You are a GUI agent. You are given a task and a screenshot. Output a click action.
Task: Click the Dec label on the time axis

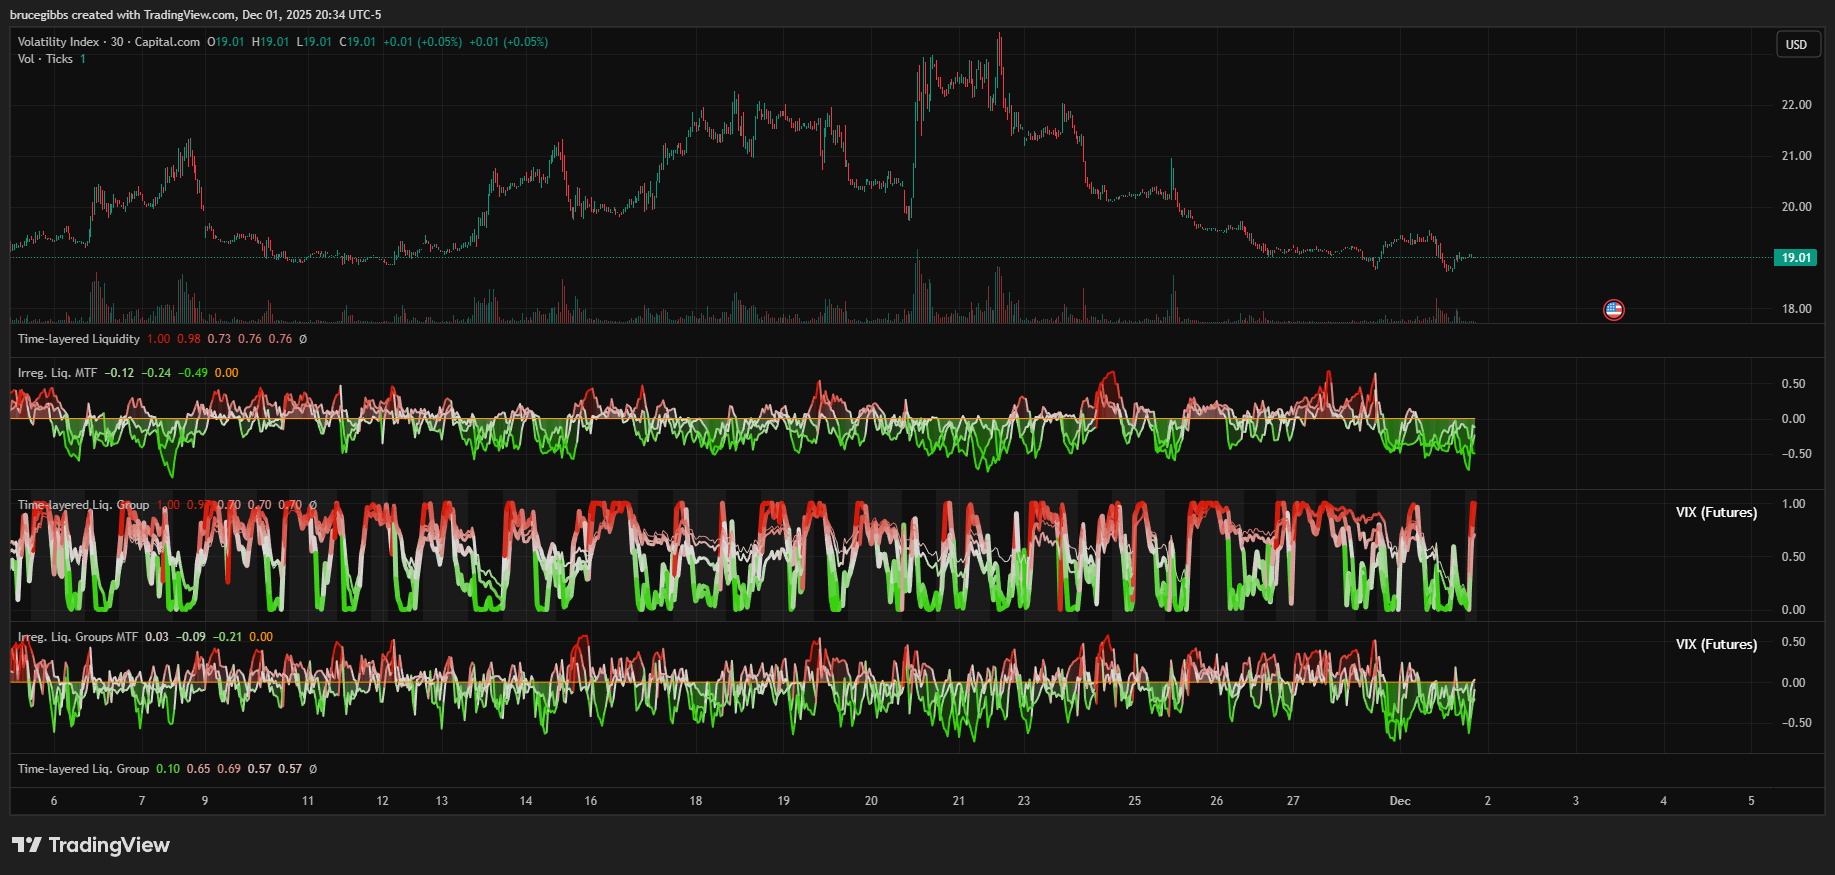[1400, 801]
